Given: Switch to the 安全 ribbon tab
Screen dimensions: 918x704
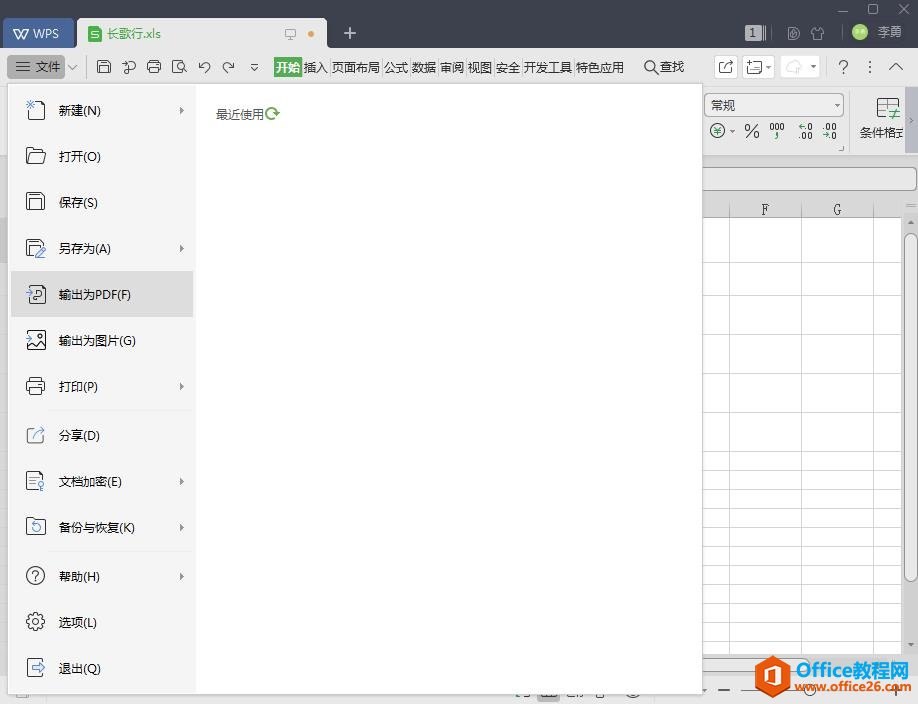Looking at the screenshot, I should click(508, 67).
